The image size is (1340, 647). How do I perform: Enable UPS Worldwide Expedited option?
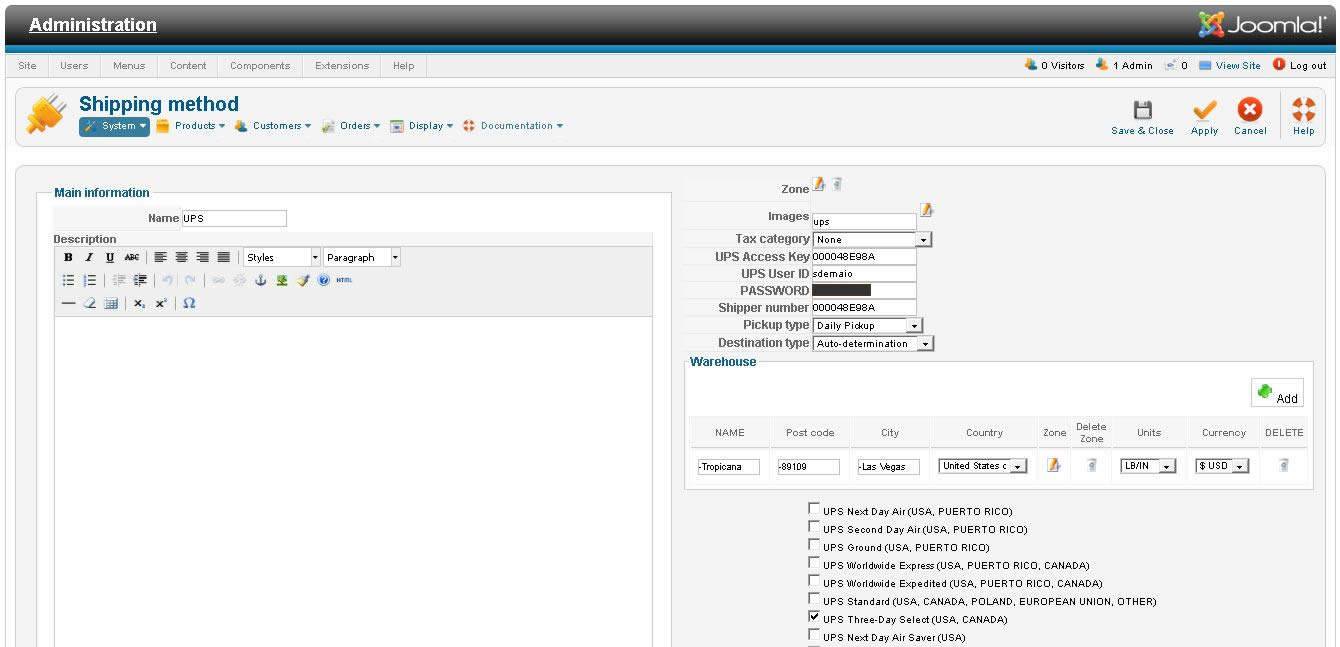(814, 580)
